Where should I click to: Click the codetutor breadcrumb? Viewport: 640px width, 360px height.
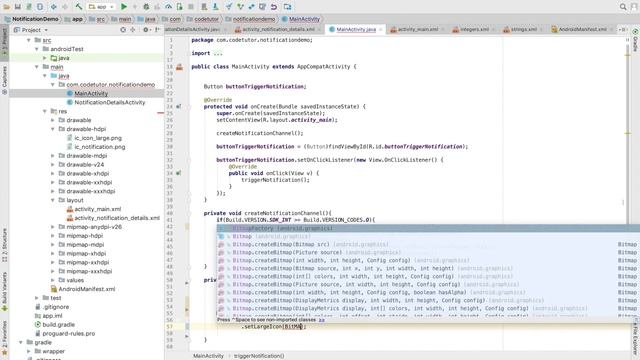[x=203, y=19]
